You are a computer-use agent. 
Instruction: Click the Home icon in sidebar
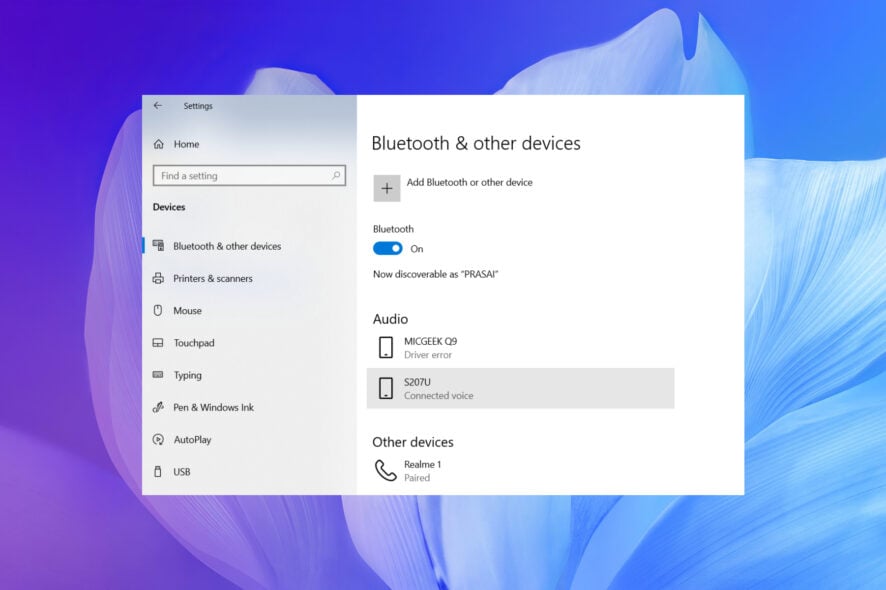(158, 144)
